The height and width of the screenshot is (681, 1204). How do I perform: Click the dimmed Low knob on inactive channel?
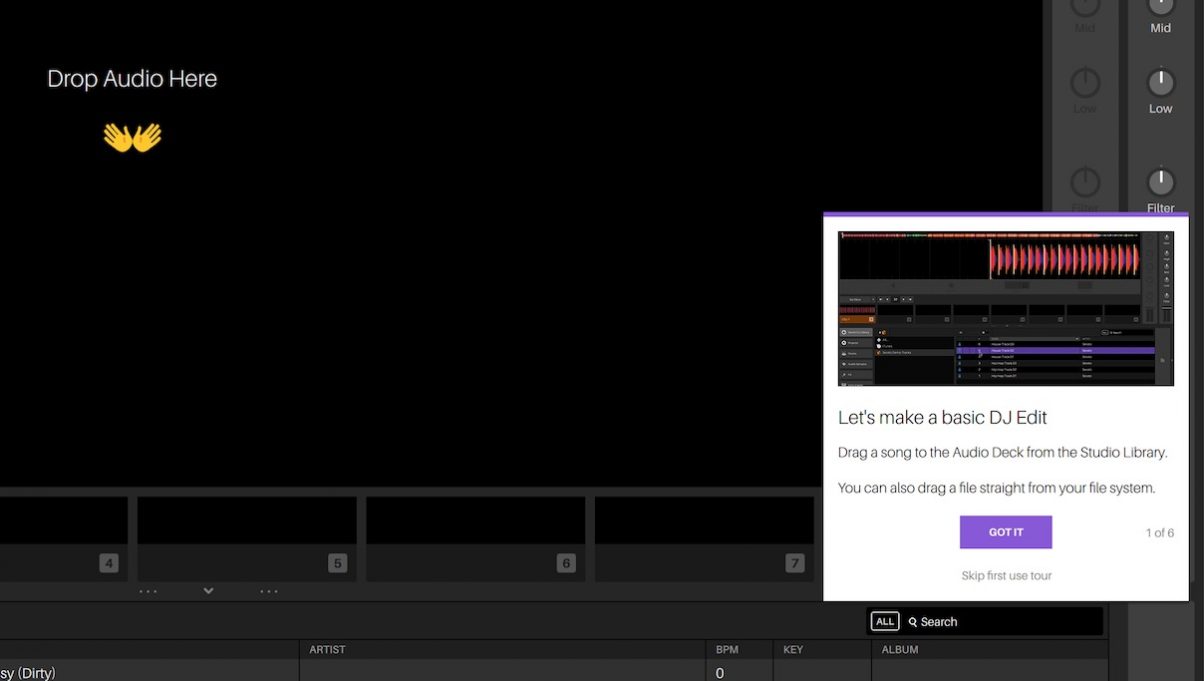pyautogui.click(x=1085, y=83)
